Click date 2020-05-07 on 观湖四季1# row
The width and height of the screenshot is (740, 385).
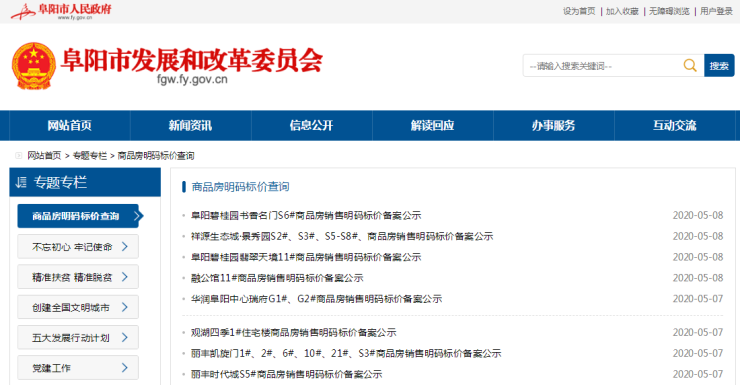tap(698, 333)
